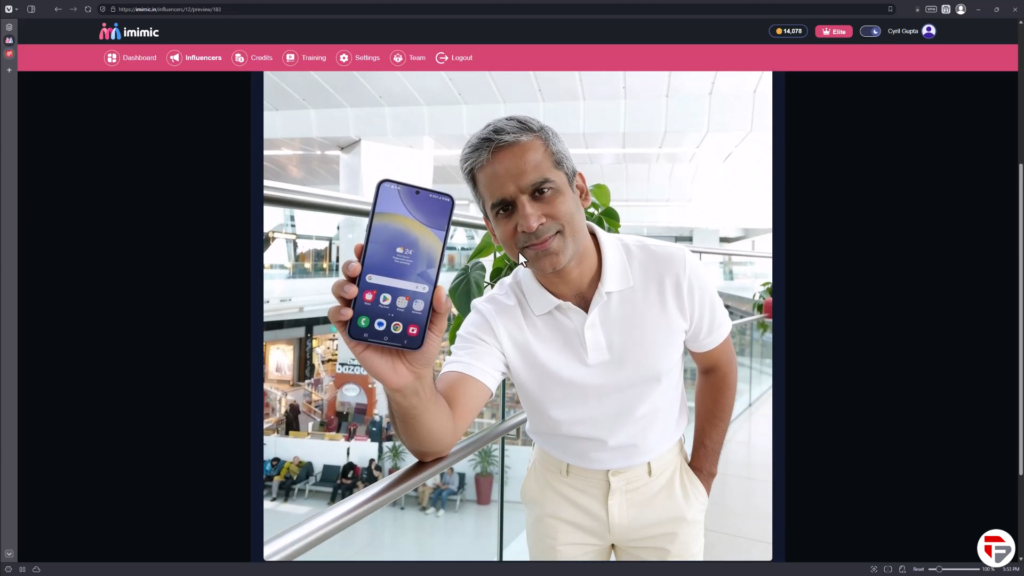
Task: Click the Training icon in navbar
Action: click(x=290, y=58)
